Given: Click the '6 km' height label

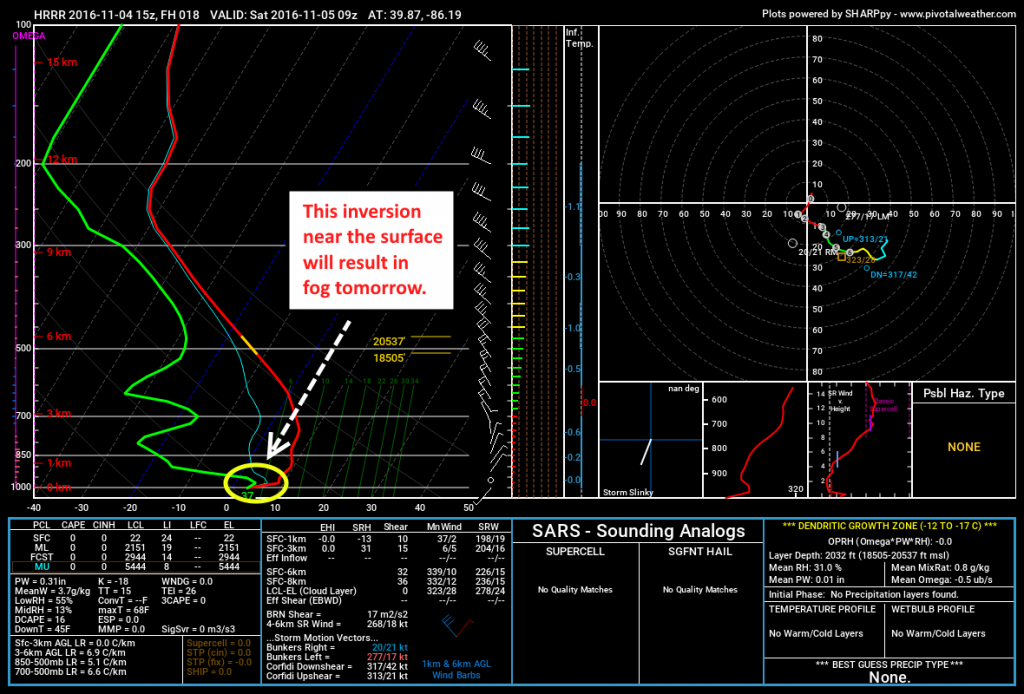Looking at the screenshot, I should 59,336.
